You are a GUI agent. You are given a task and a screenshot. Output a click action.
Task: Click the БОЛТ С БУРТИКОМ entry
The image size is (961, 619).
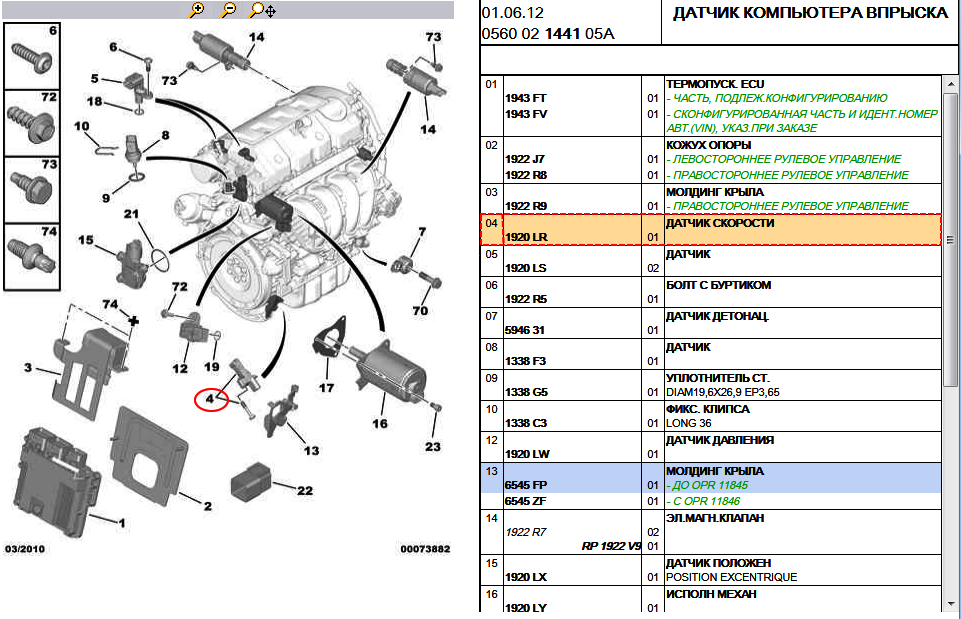pos(718,285)
